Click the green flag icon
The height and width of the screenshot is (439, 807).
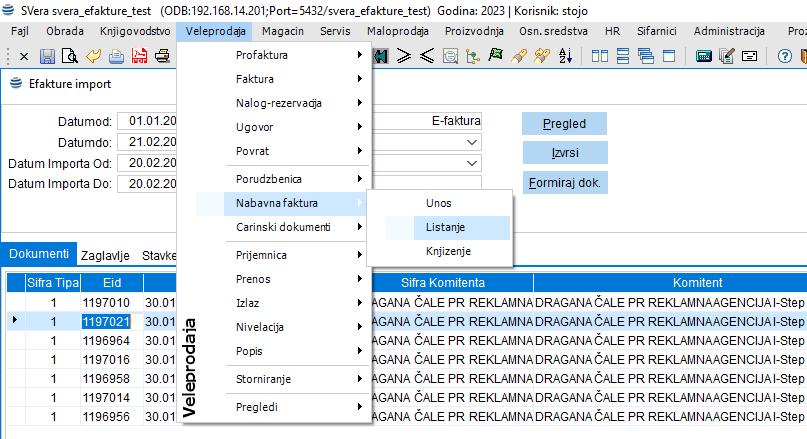point(494,55)
